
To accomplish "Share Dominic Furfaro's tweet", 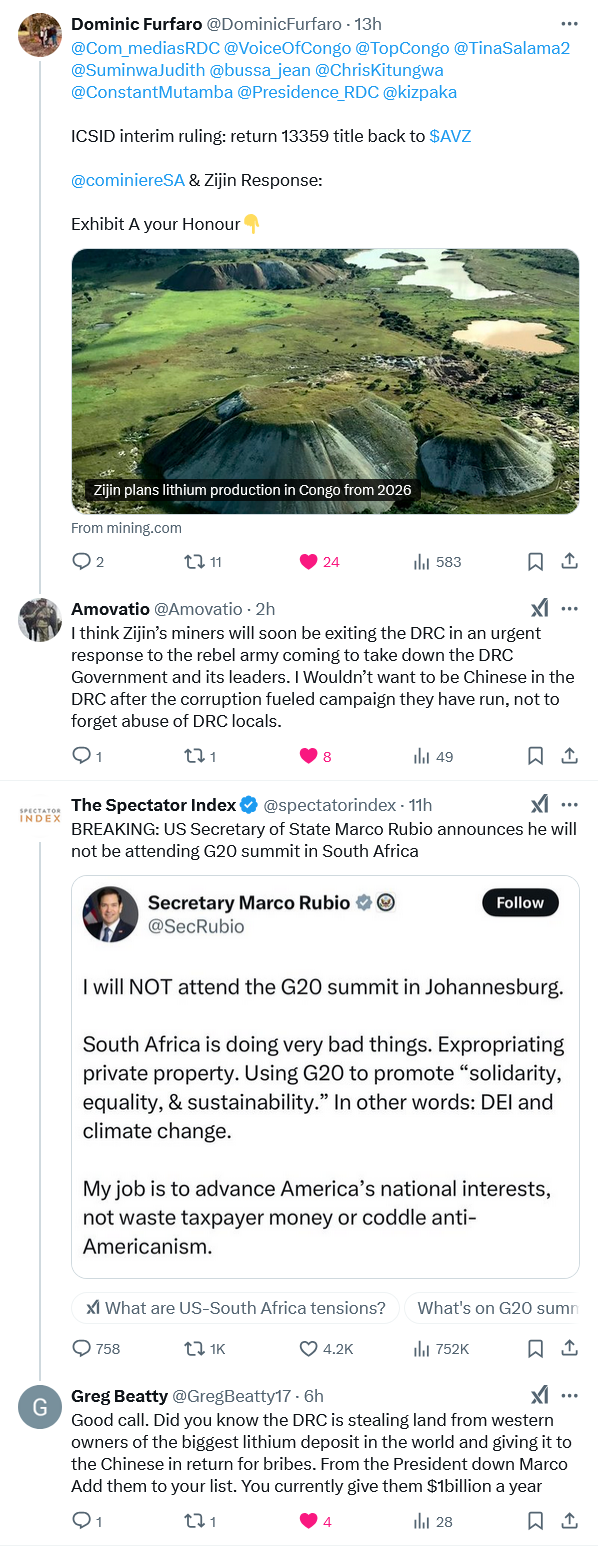I will (569, 562).
